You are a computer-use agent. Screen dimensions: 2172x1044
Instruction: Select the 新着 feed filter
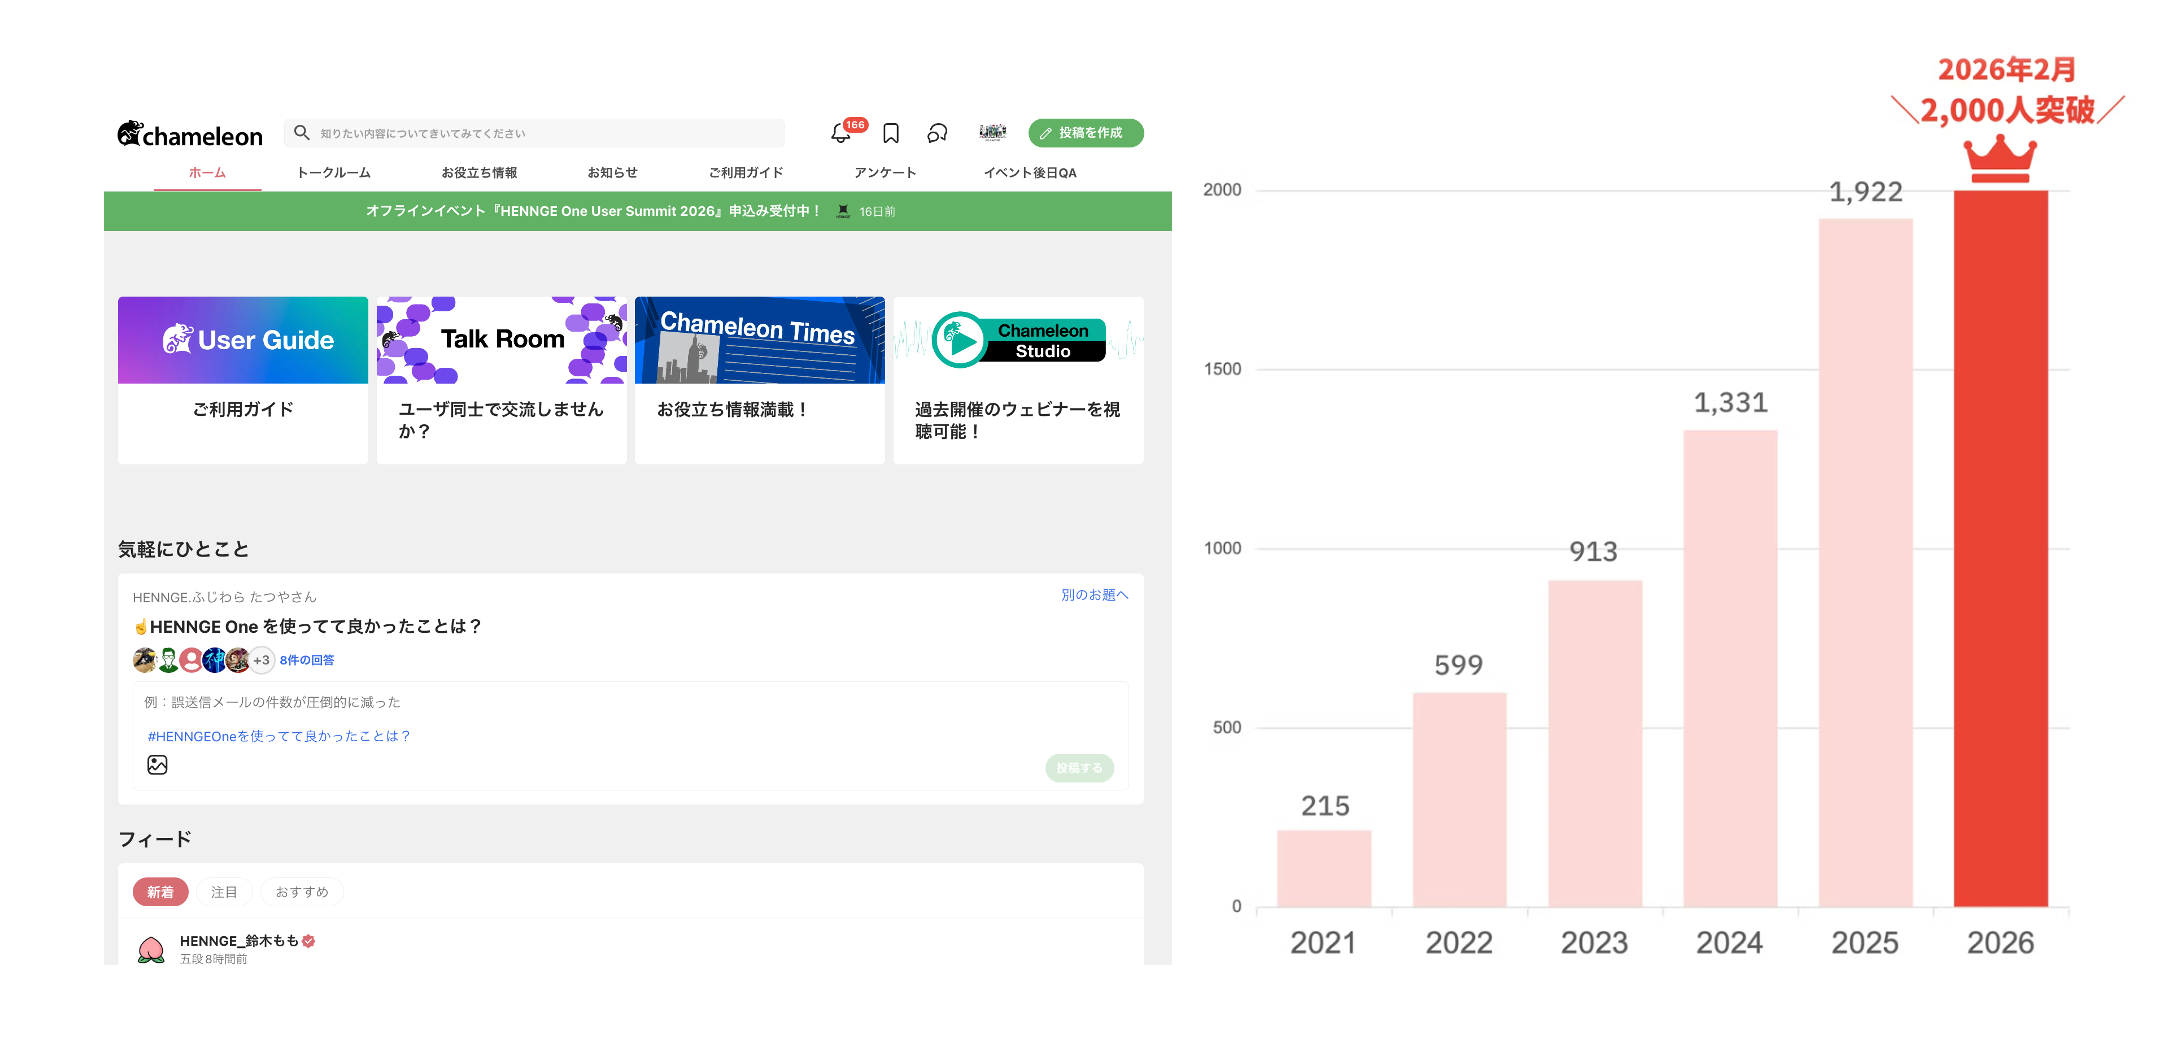click(x=160, y=892)
